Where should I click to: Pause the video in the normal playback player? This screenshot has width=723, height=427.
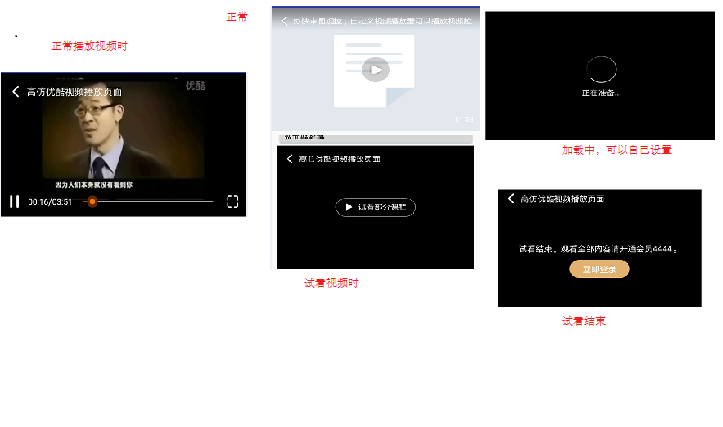point(14,202)
